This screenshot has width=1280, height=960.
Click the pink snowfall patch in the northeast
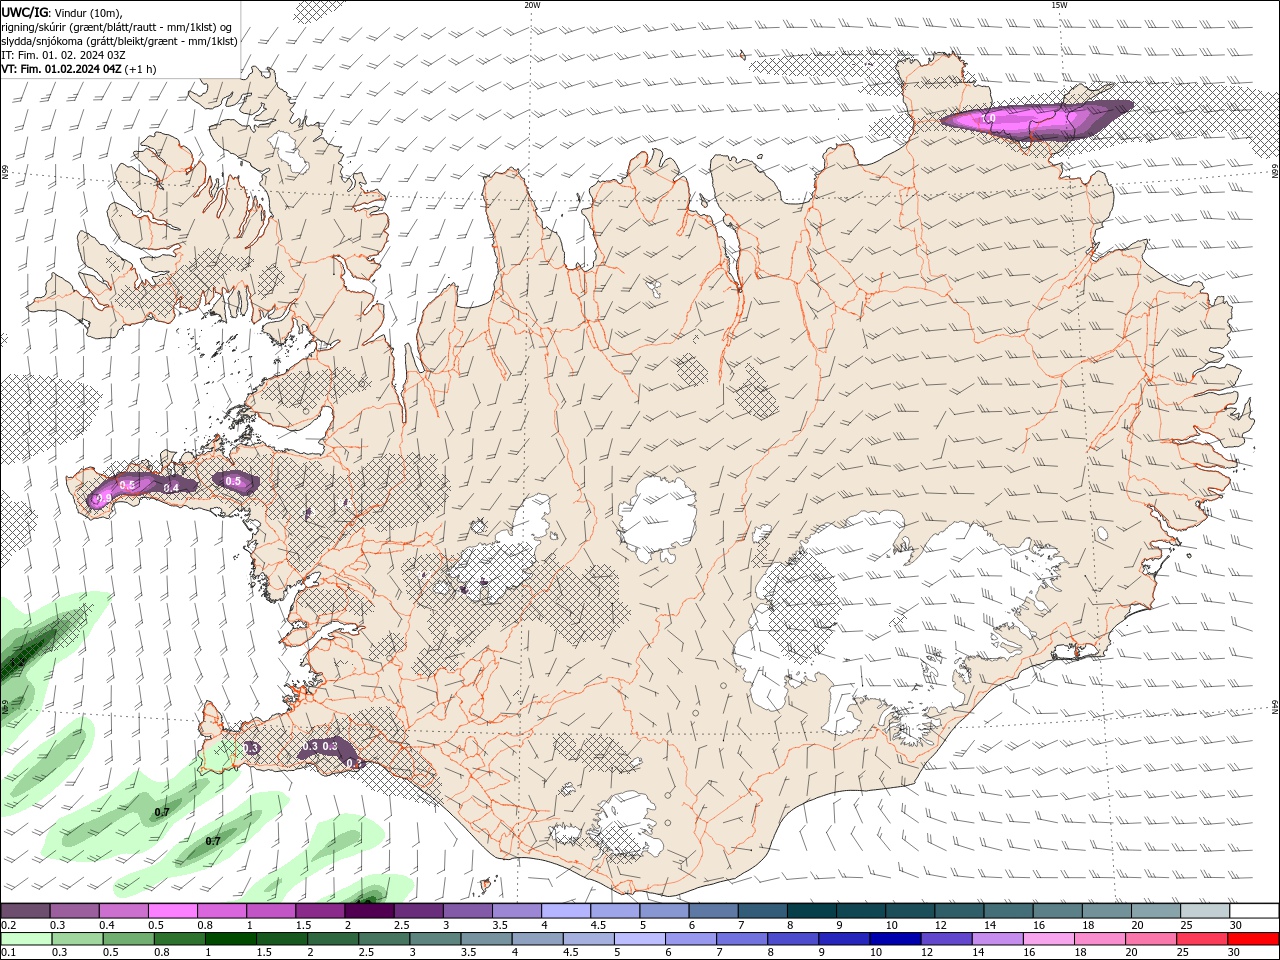coord(1035,119)
